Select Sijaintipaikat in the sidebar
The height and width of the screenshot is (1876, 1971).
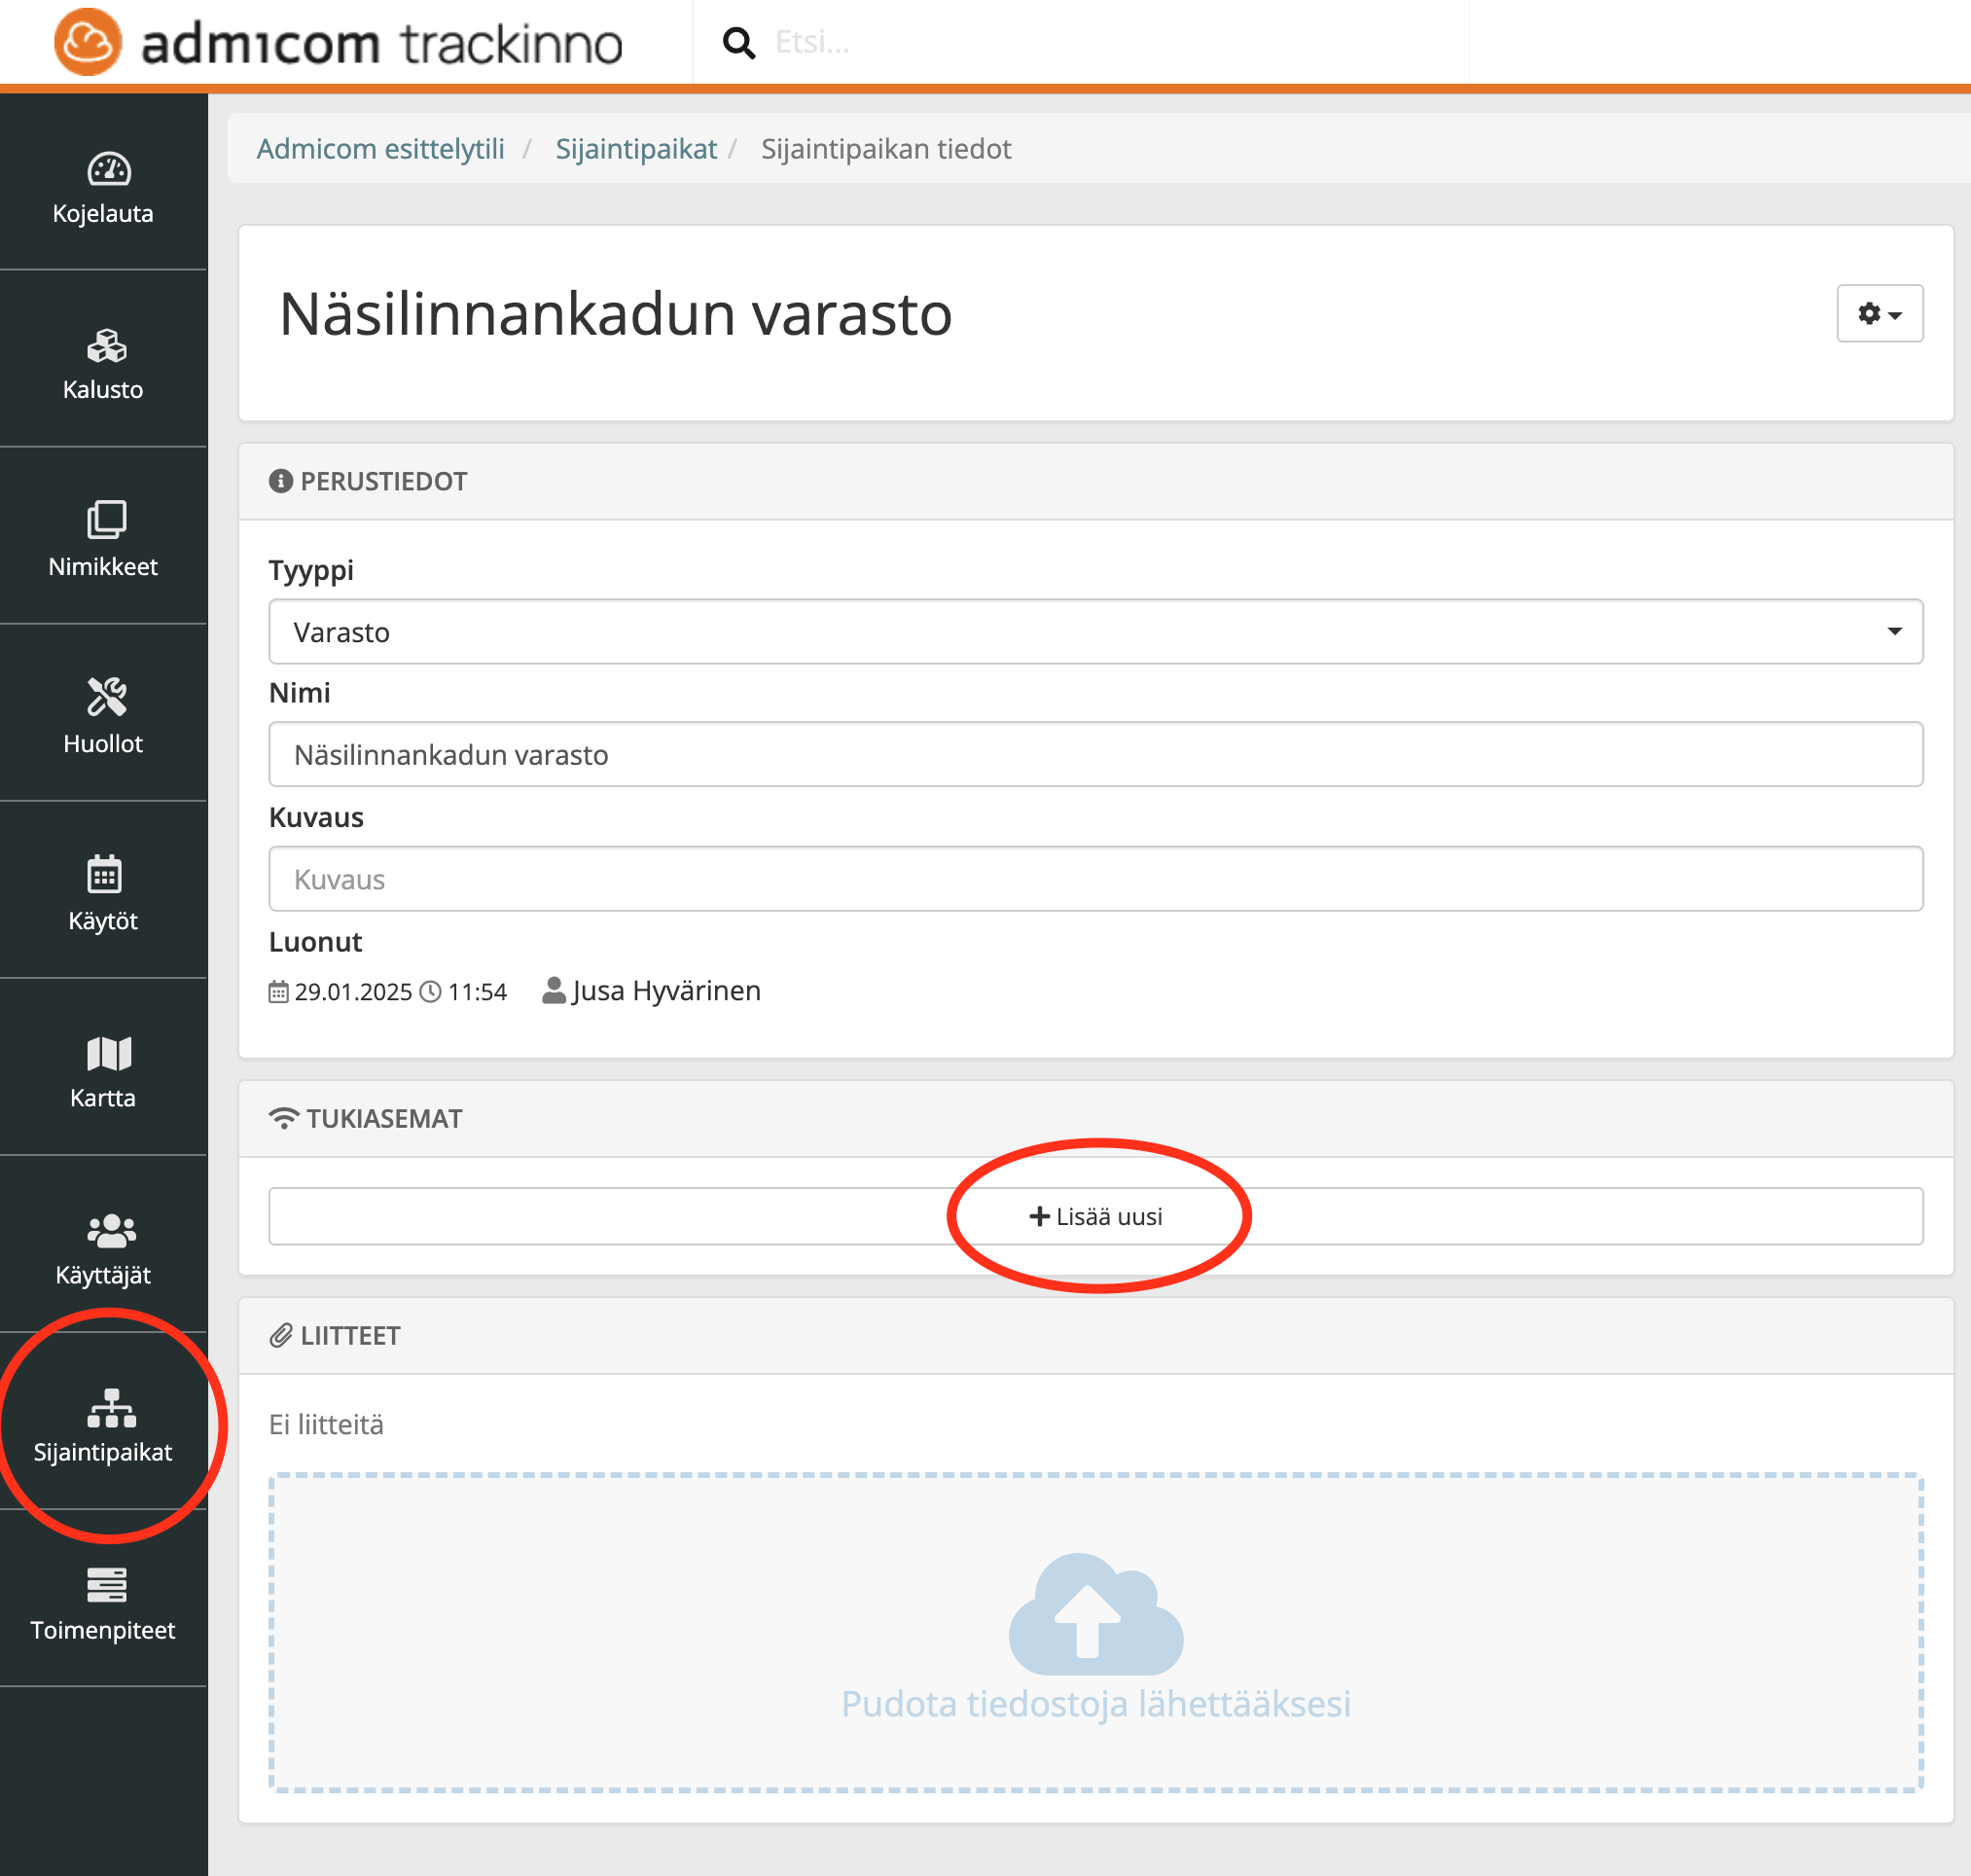pyautogui.click(x=103, y=1425)
